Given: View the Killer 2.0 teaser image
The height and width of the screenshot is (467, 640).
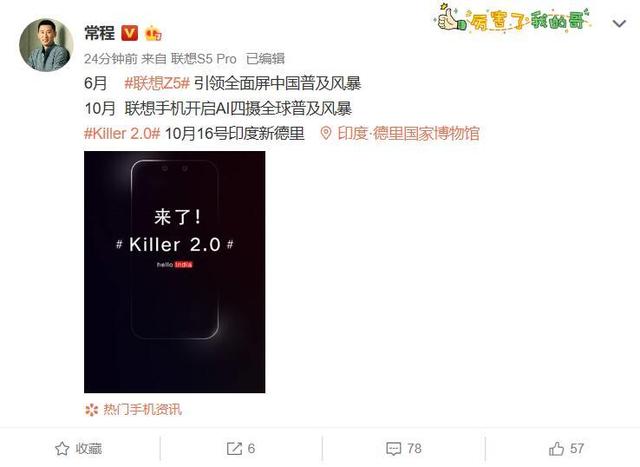Looking at the screenshot, I should pos(175,272).
